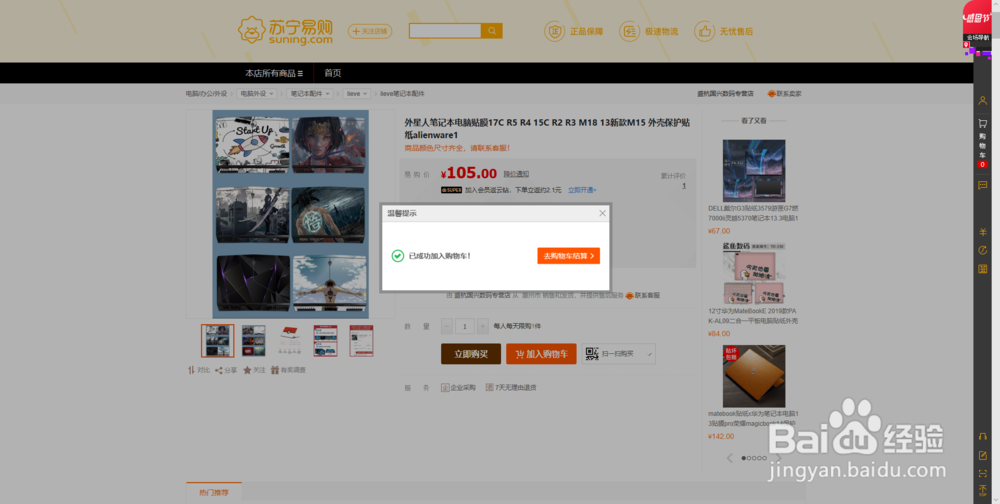Open the matebook贴纸 recommended product image

click(754, 376)
